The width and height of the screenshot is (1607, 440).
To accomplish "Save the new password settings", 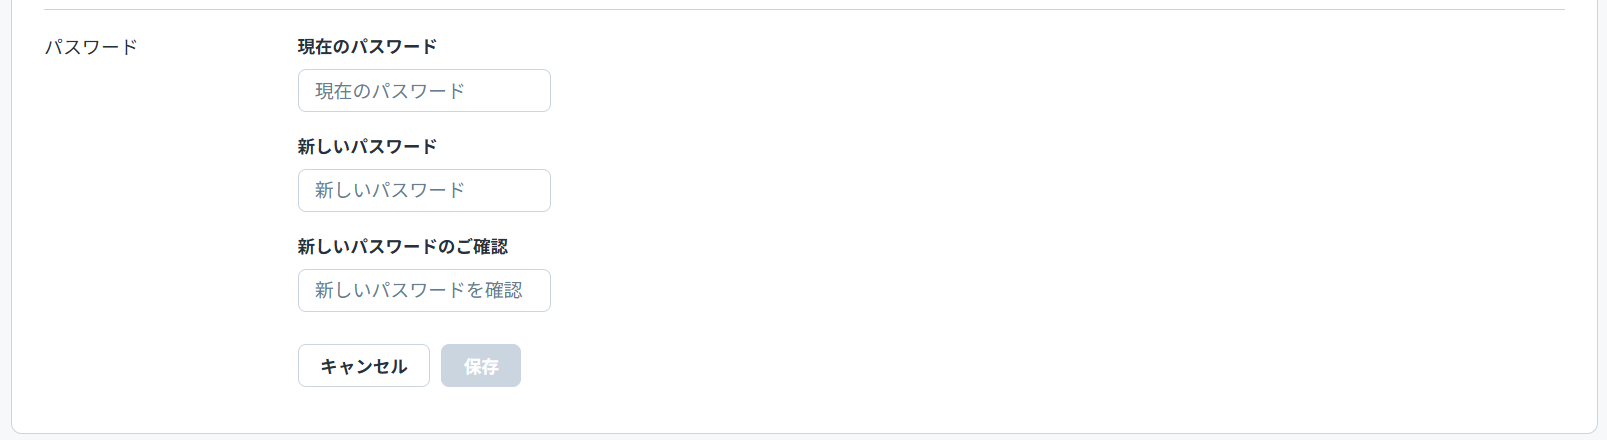I will coord(480,366).
